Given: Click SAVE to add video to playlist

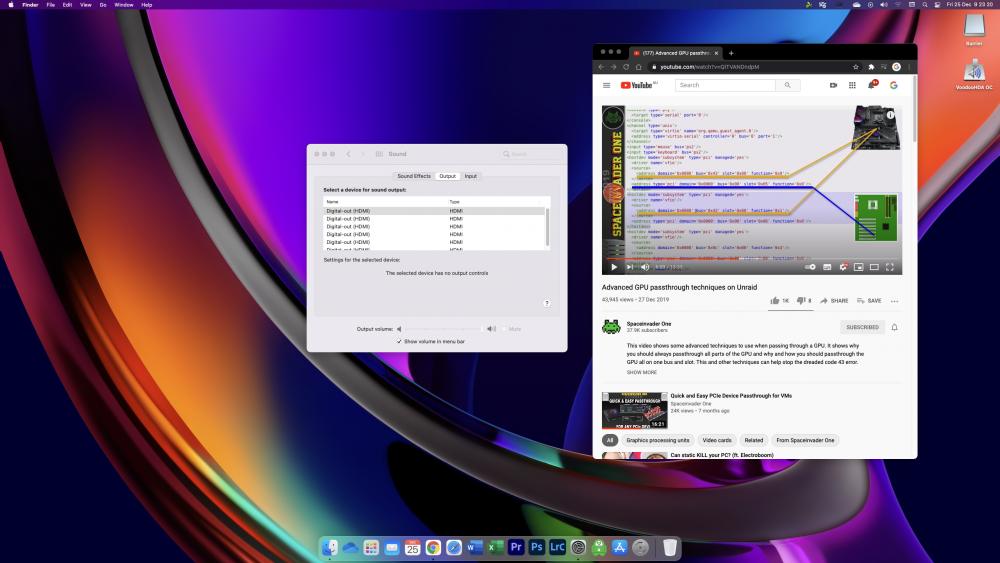Looking at the screenshot, I should click(x=869, y=300).
